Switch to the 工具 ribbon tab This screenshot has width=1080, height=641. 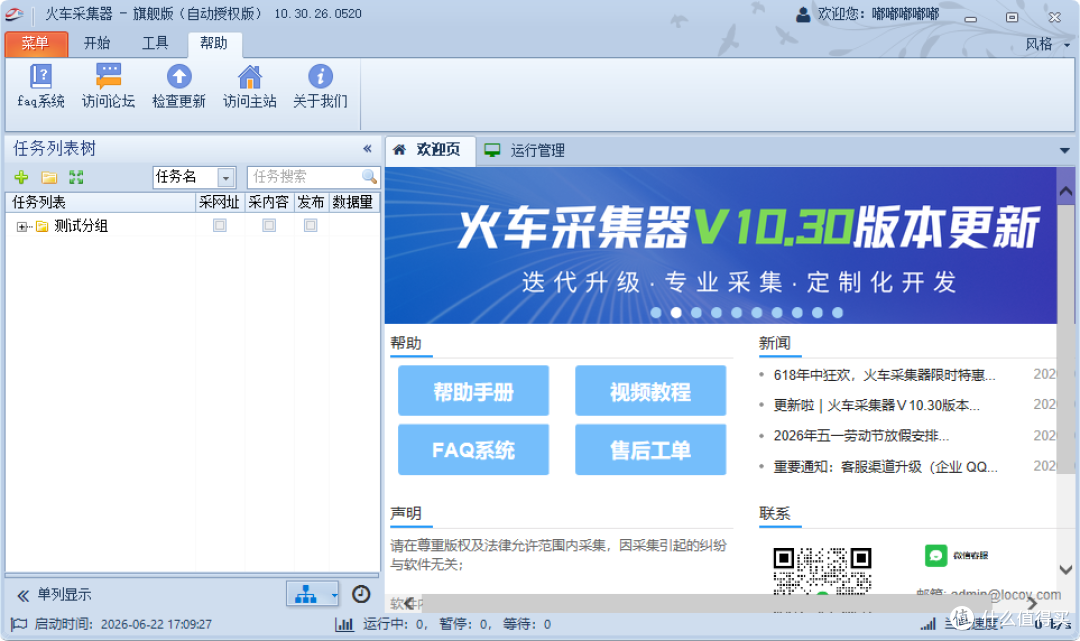155,43
